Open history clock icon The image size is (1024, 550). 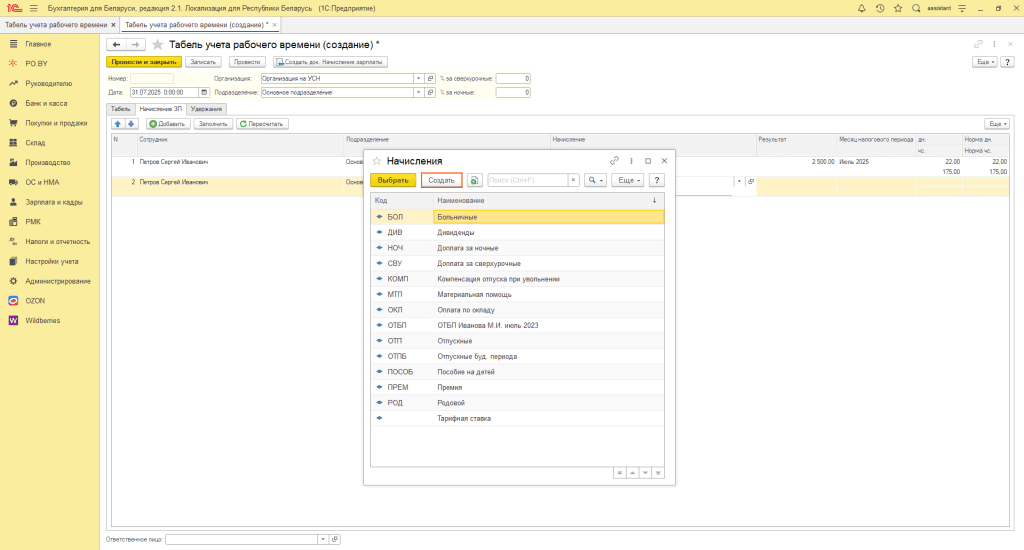click(x=880, y=8)
